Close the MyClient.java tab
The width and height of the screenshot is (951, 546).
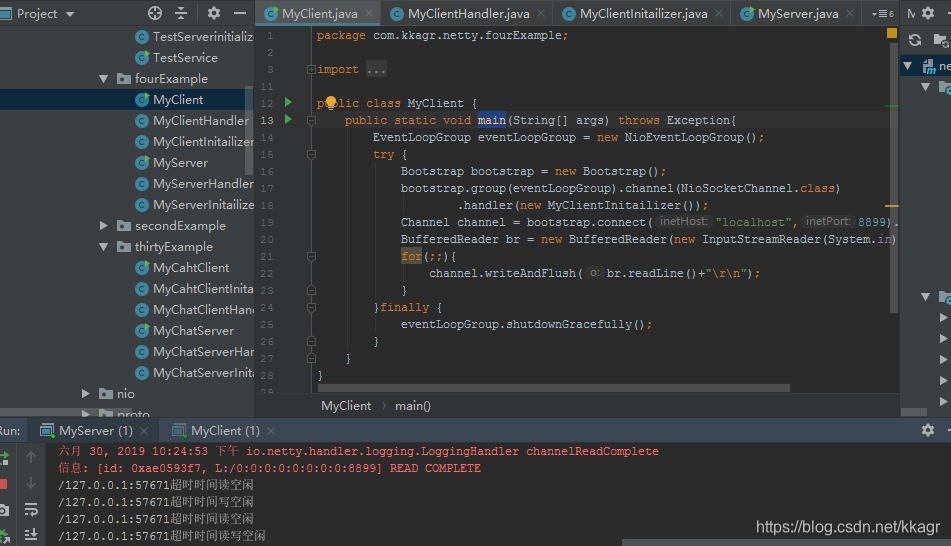coord(369,13)
